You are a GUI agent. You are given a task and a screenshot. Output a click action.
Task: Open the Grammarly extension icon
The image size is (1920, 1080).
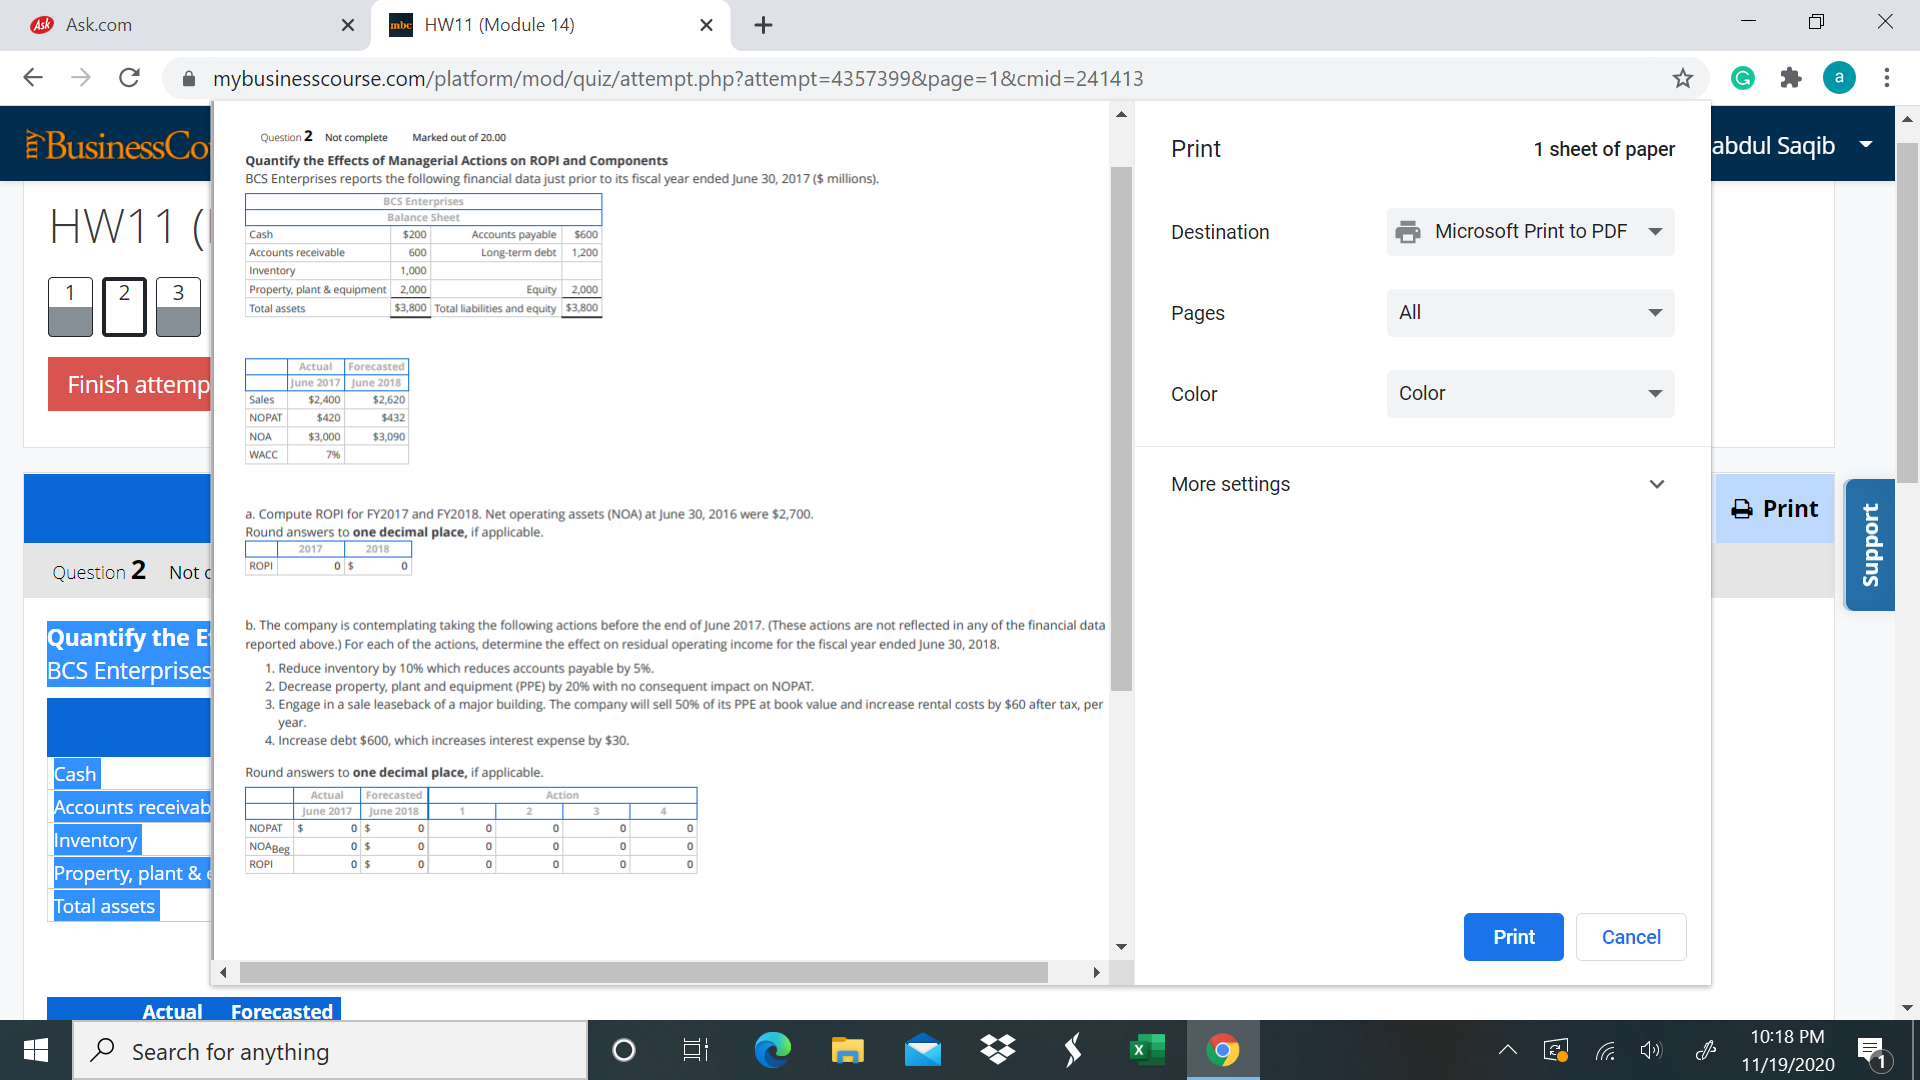pyautogui.click(x=1743, y=78)
